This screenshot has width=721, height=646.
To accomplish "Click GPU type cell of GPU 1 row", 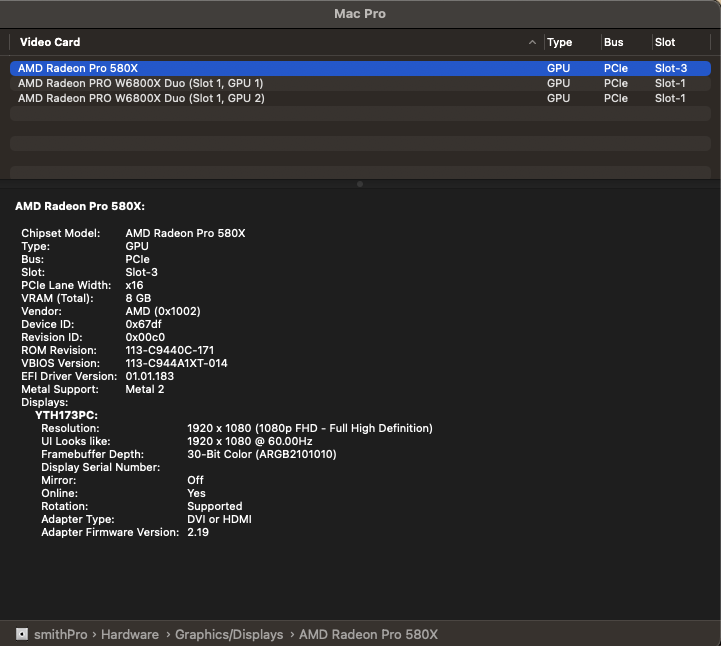I will pyautogui.click(x=558, y=83).
